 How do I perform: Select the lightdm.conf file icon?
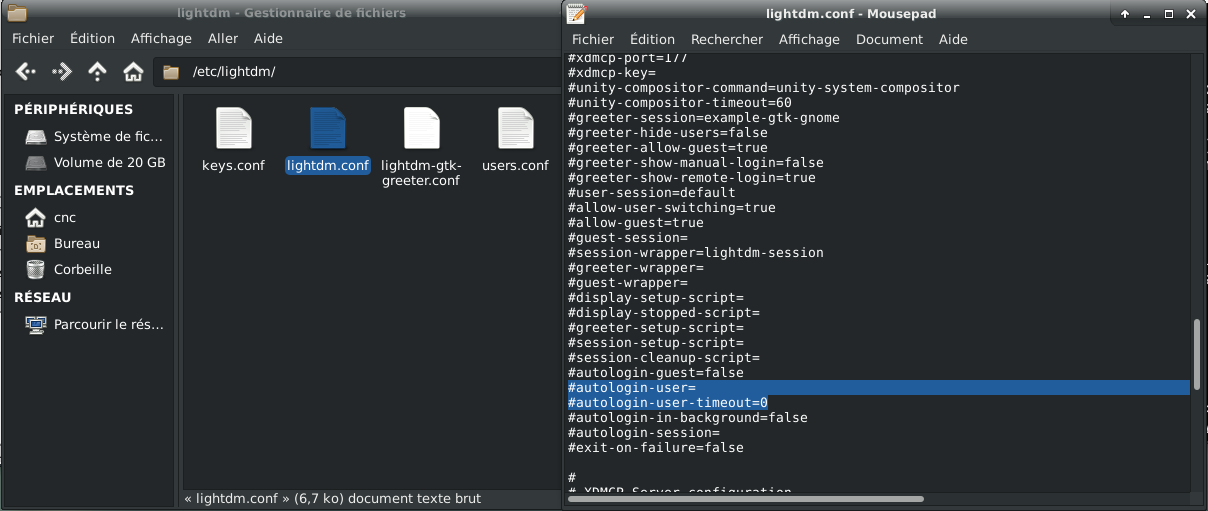[x=328, y=128]
